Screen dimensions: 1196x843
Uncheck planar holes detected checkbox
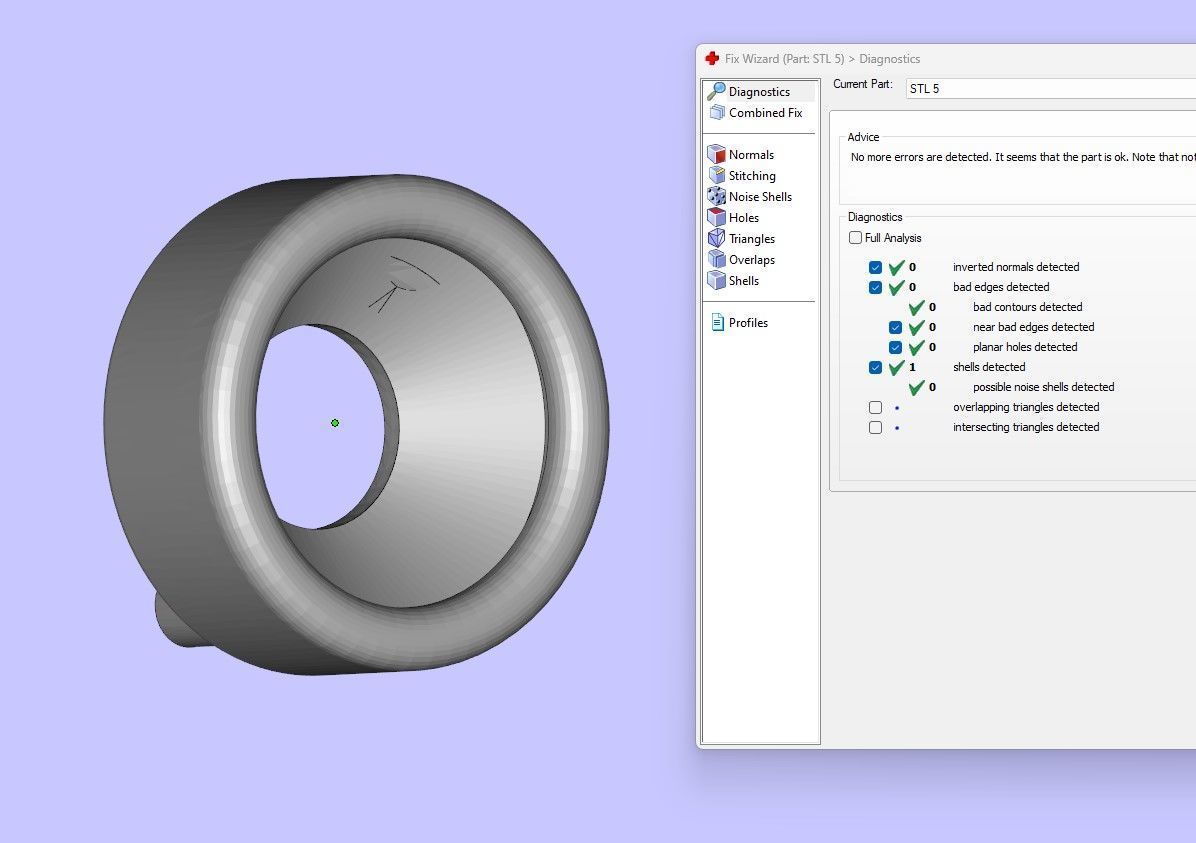click(x=895, y=347)
